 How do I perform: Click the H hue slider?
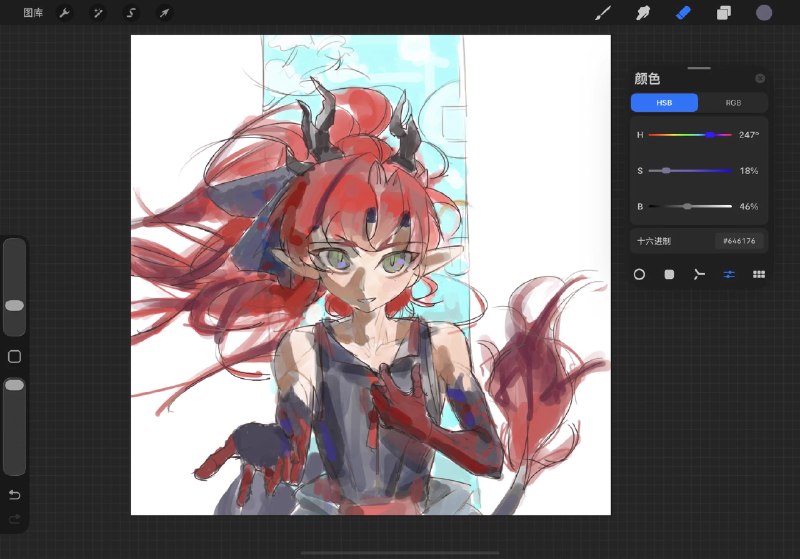click(690, 135)
